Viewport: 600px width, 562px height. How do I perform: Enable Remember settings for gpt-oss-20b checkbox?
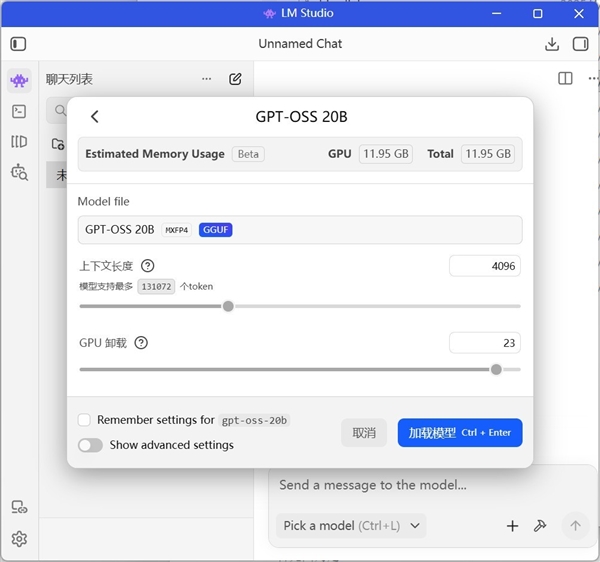tap(85, 420)
